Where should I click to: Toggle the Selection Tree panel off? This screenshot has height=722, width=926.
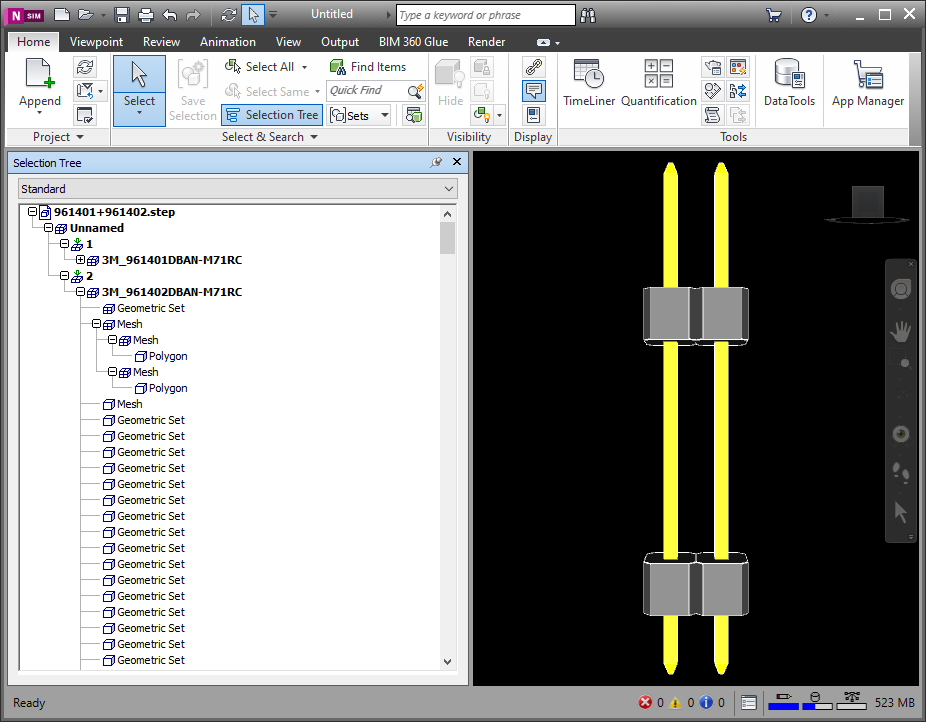click(x=456, y=162)
